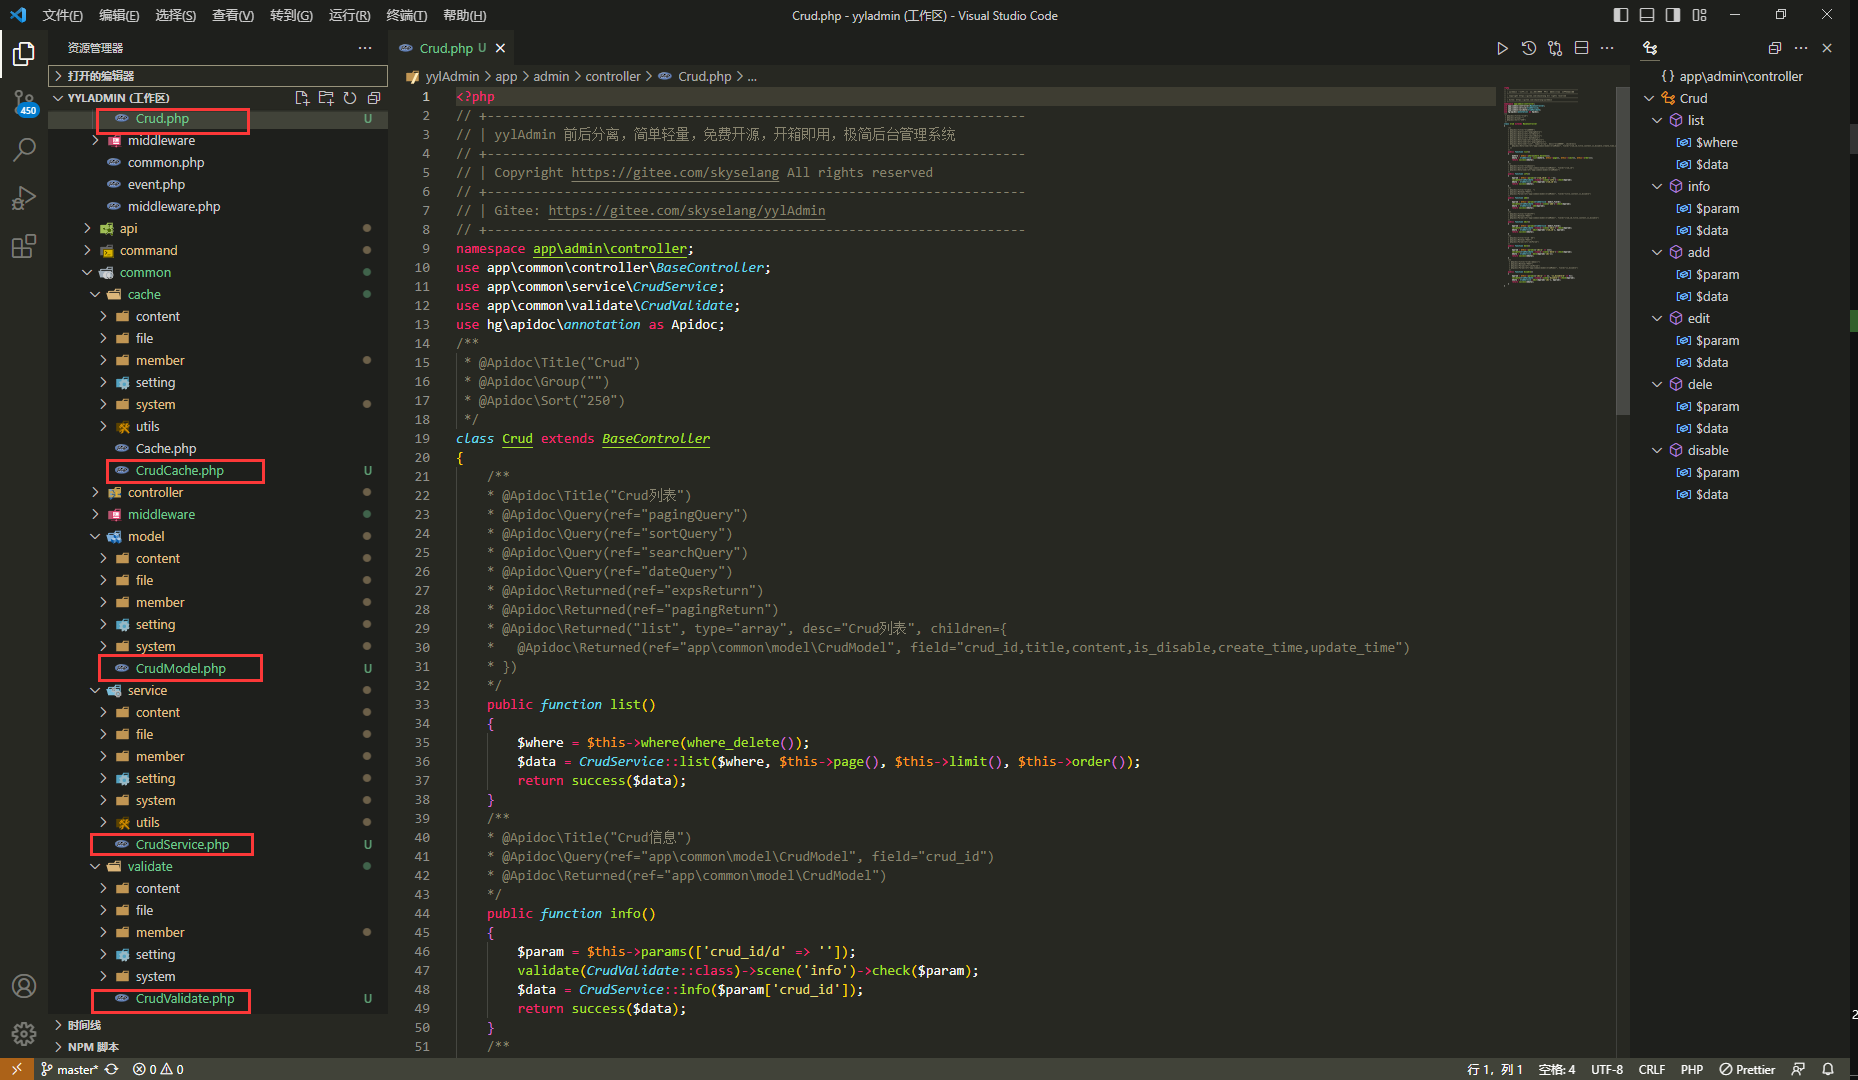The image size is (1858, 1080).
Task: Click the Run code play icon
Action: tap(1502, 48)
